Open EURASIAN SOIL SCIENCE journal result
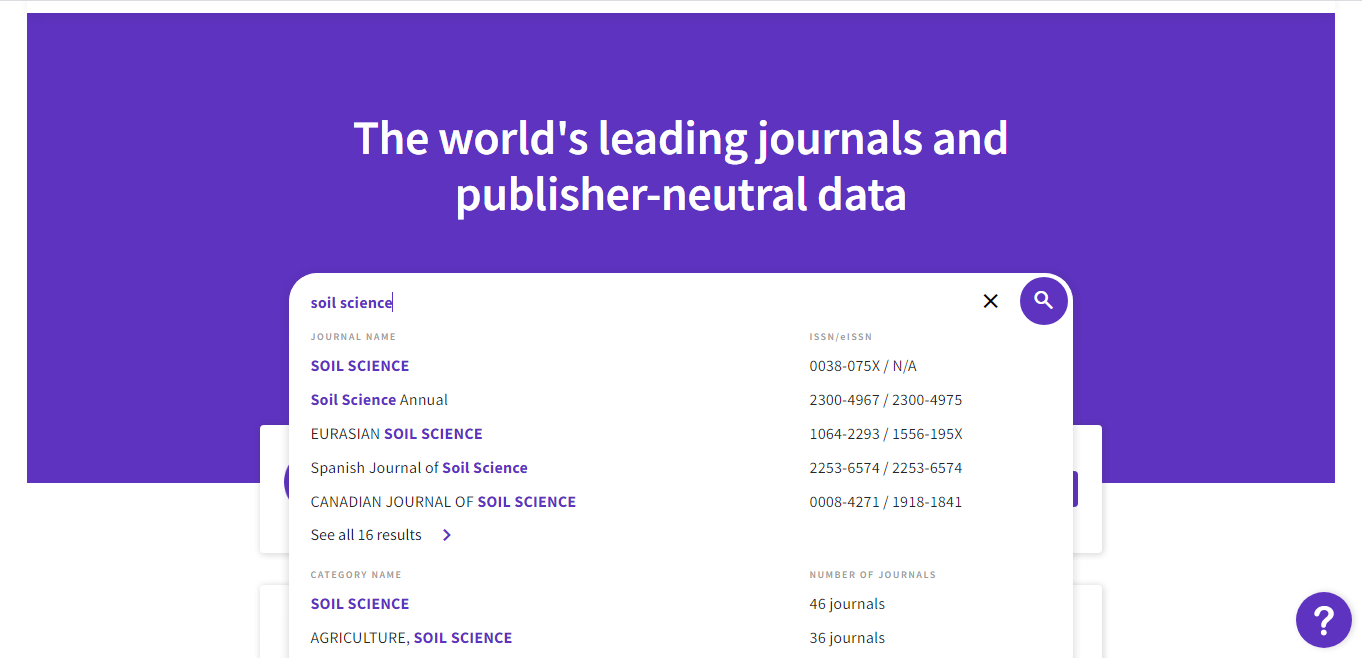The height and width of the screenshot is (658, 1362). pyautogui.click(x=397, y=434)
